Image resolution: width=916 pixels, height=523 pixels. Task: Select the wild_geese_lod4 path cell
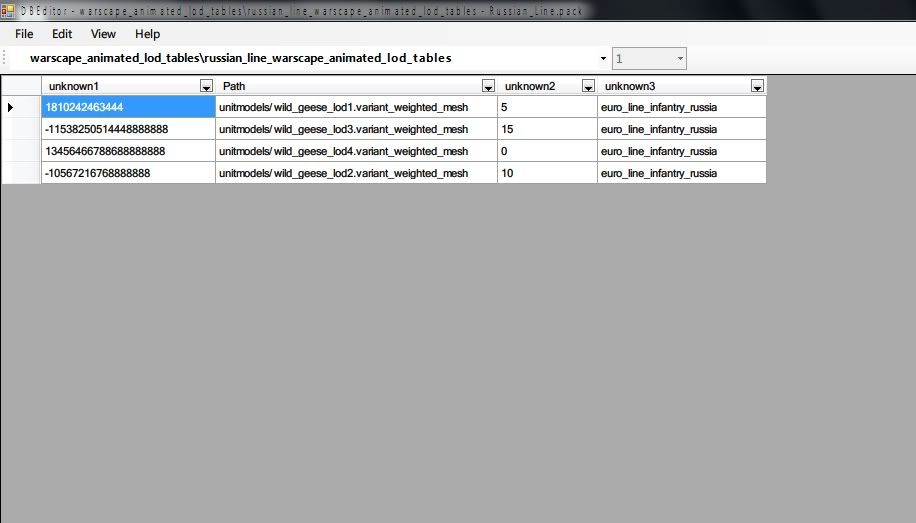pyautogui.click(x=356, y=151)
